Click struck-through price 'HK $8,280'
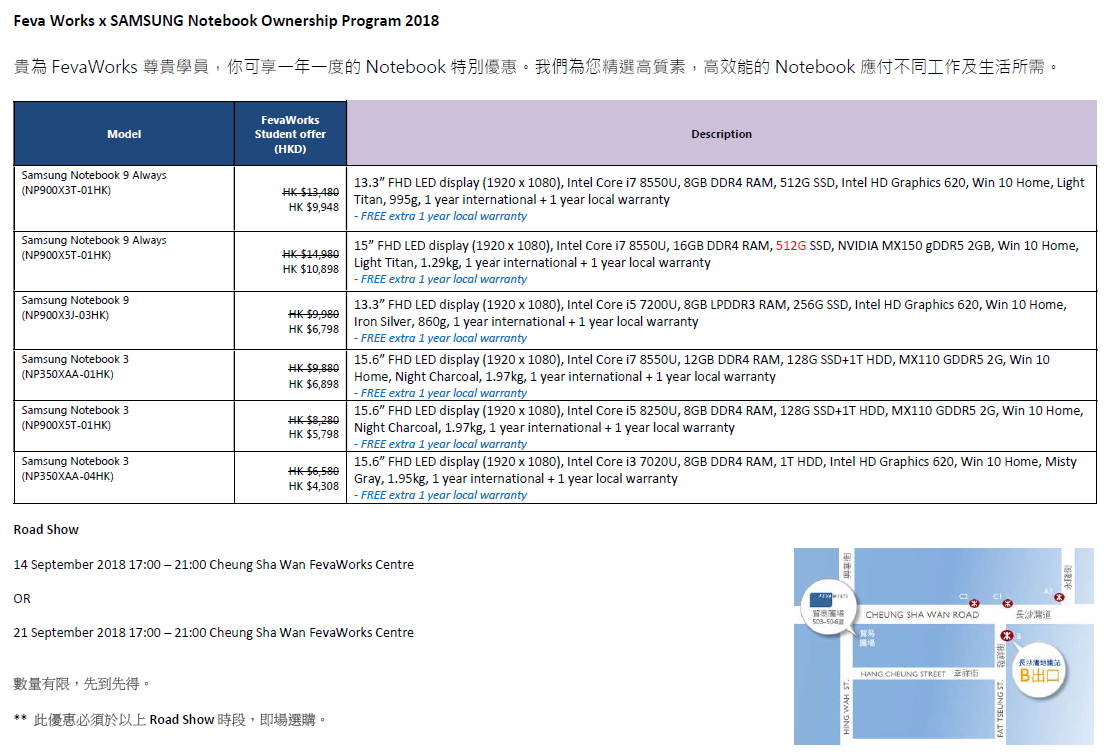The width and height of the screenshot is (1111, 753). point(314,419)
